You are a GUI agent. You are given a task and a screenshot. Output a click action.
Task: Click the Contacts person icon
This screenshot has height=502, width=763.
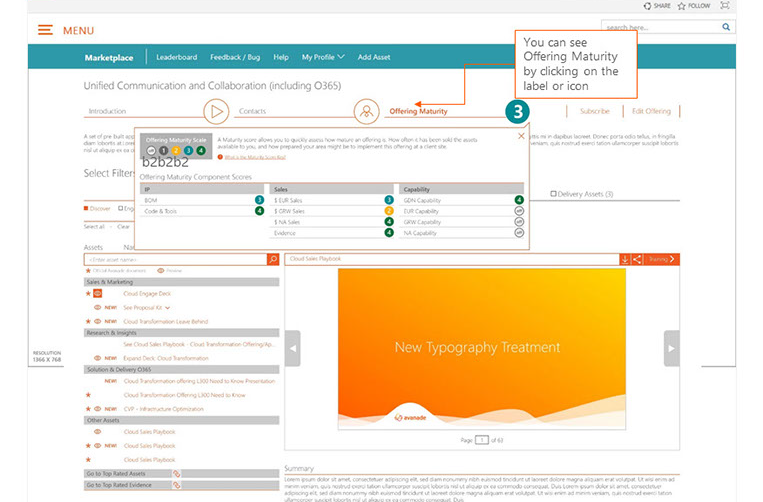point(367,111)
